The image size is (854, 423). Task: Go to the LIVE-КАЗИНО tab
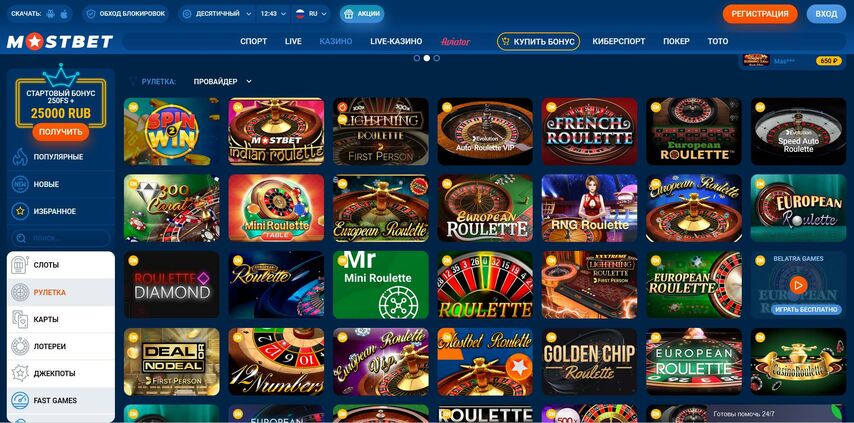tap(396, 41)
